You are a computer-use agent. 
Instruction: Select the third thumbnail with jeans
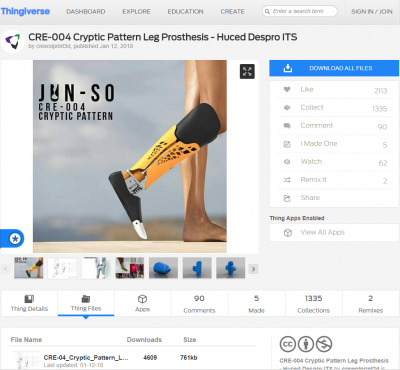click(96, 268)
